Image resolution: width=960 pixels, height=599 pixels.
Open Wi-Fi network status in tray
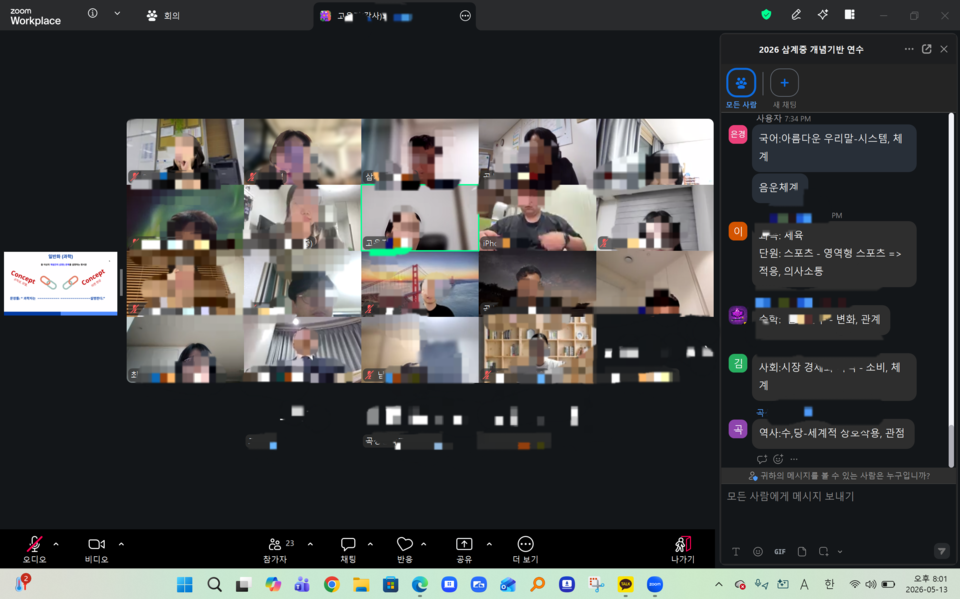(x=855, y=584)
